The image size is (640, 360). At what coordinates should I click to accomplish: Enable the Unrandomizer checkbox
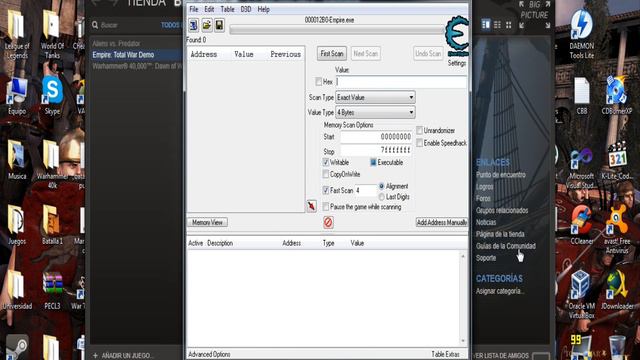point(420,130)
